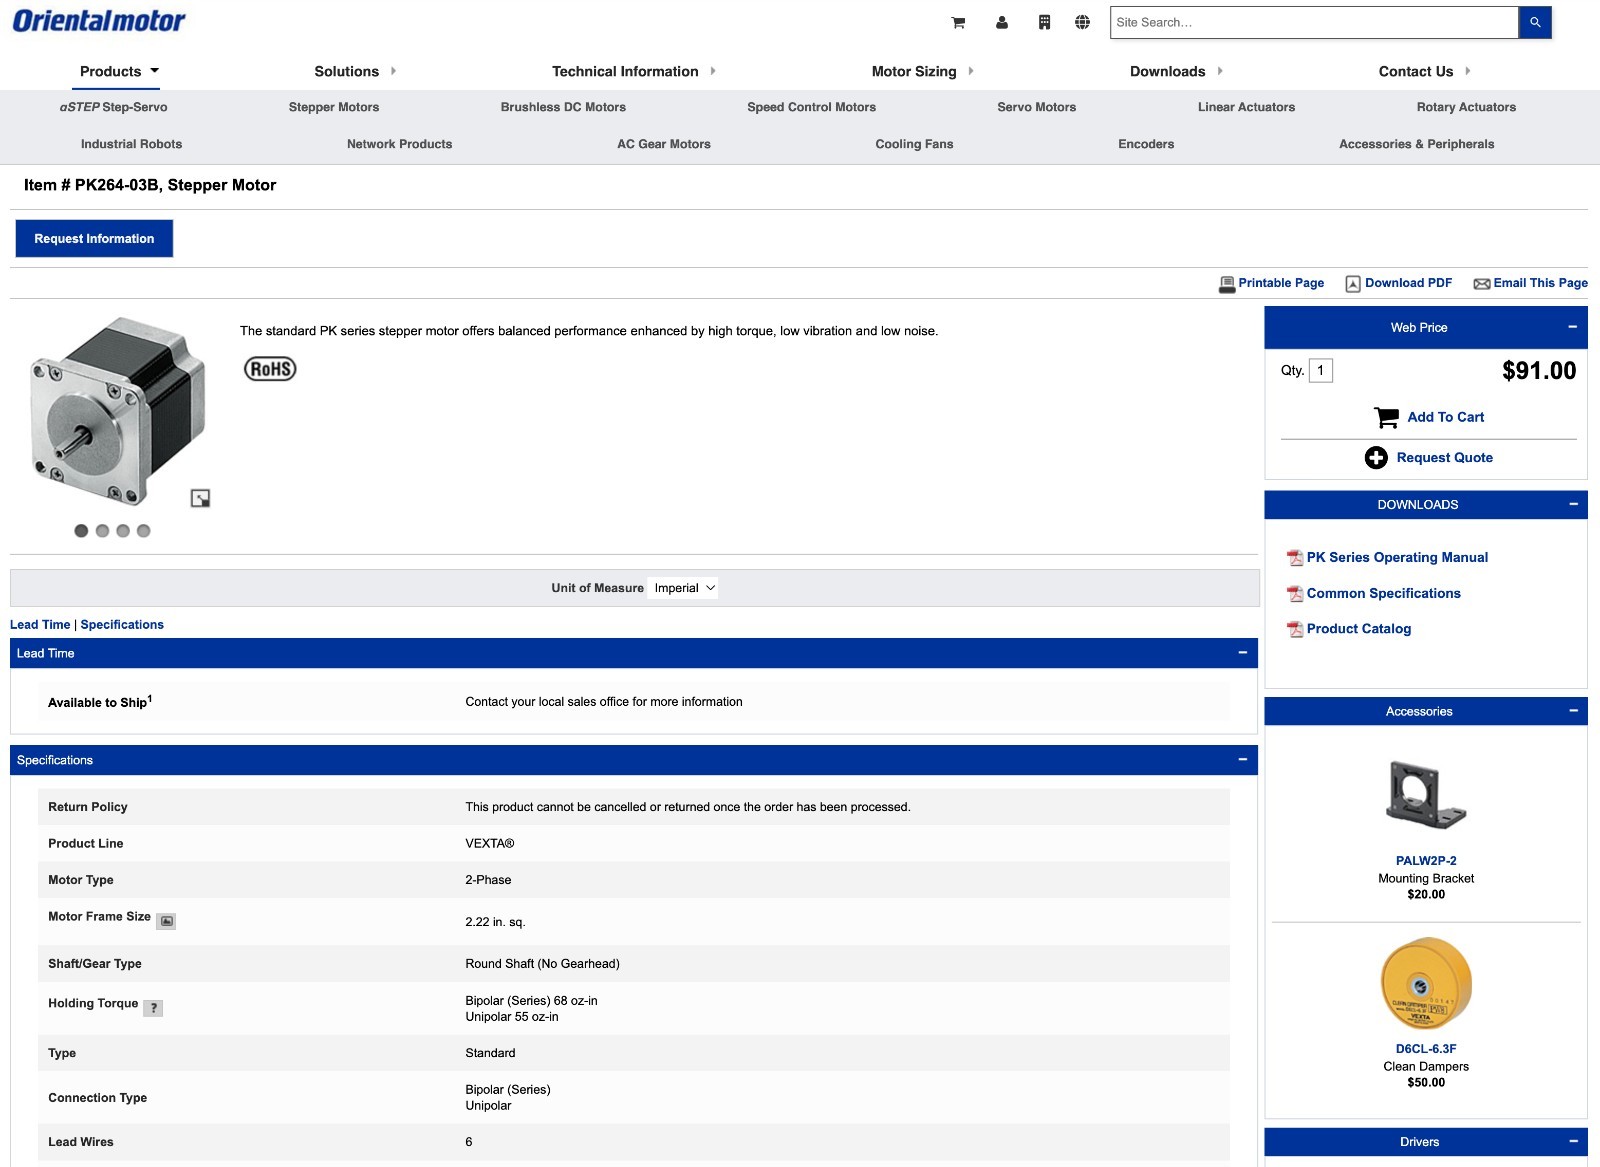Click the PK264-03B stepper motor product image

point(118,411)
